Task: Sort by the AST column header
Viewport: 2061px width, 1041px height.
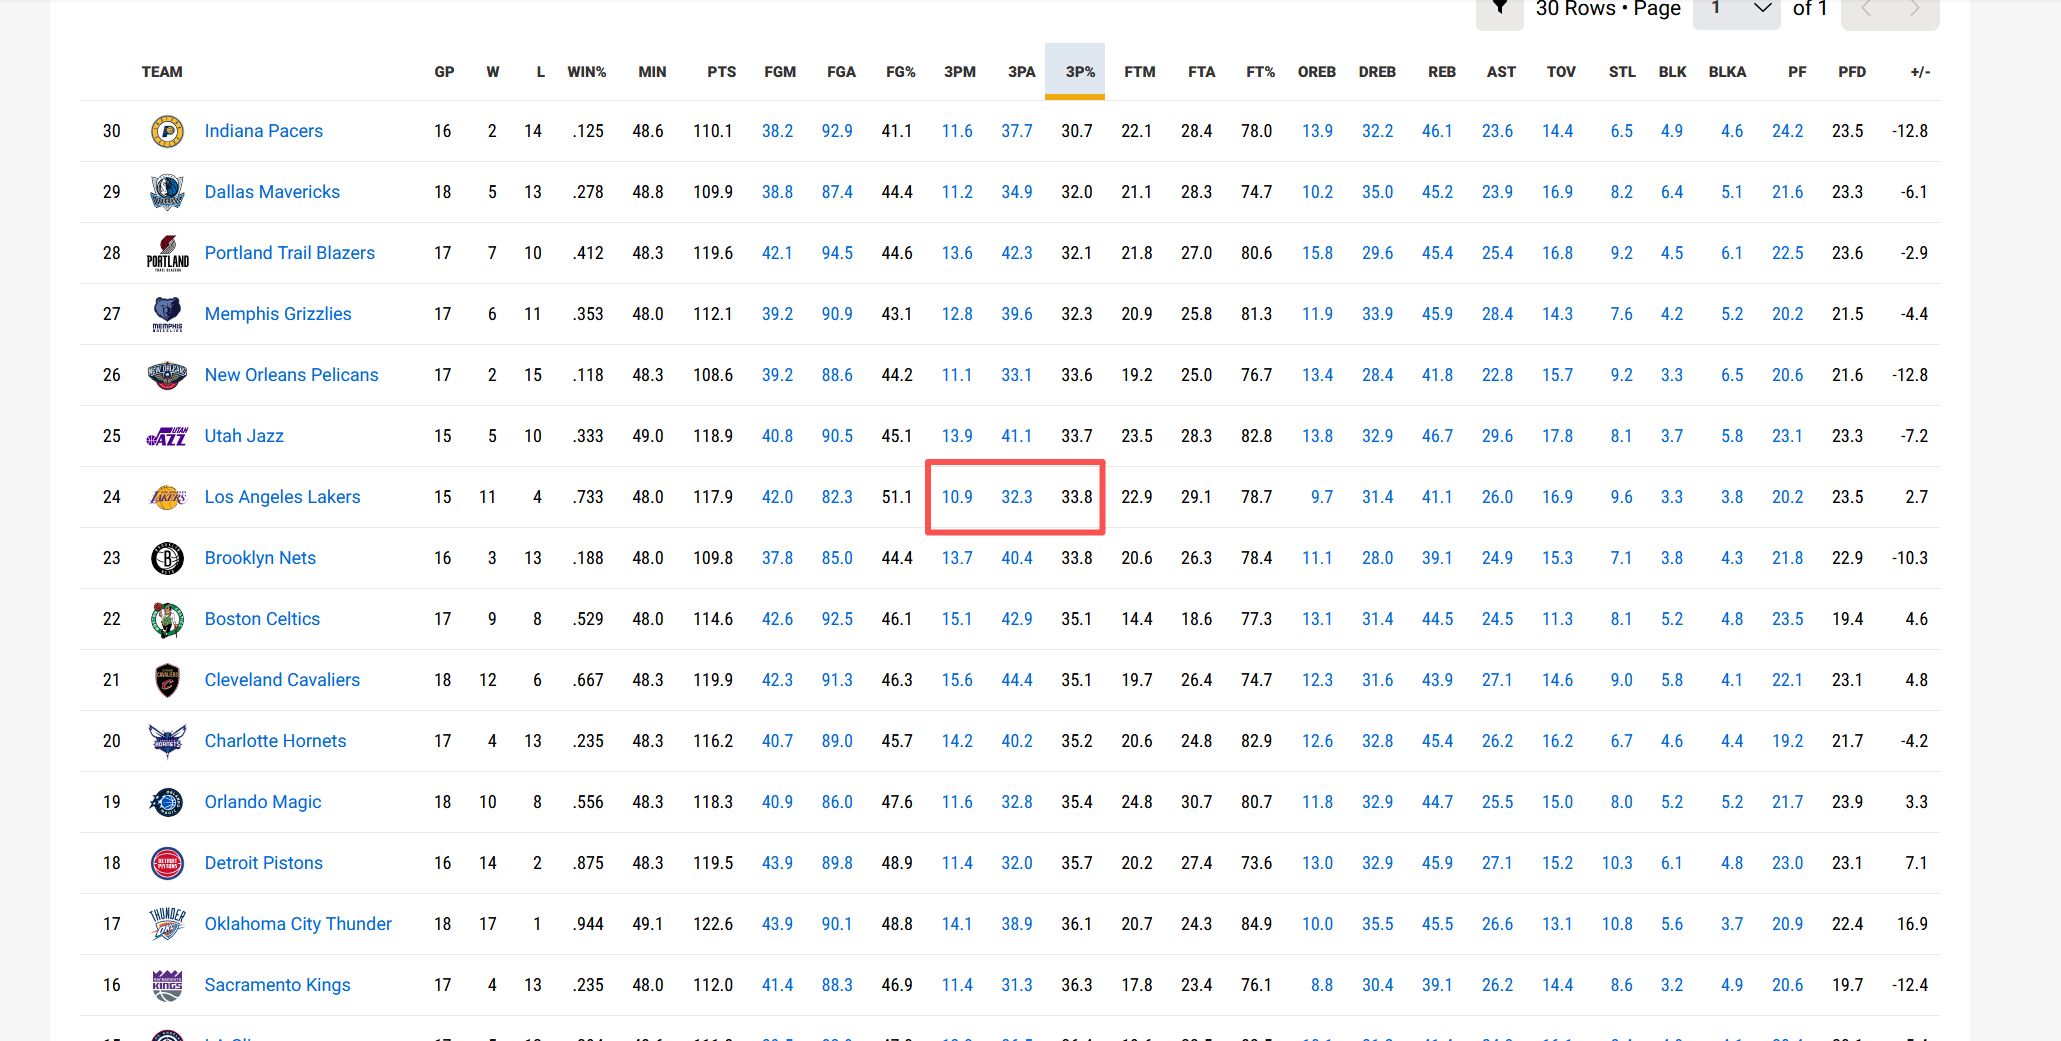Action: point(1501,72)
